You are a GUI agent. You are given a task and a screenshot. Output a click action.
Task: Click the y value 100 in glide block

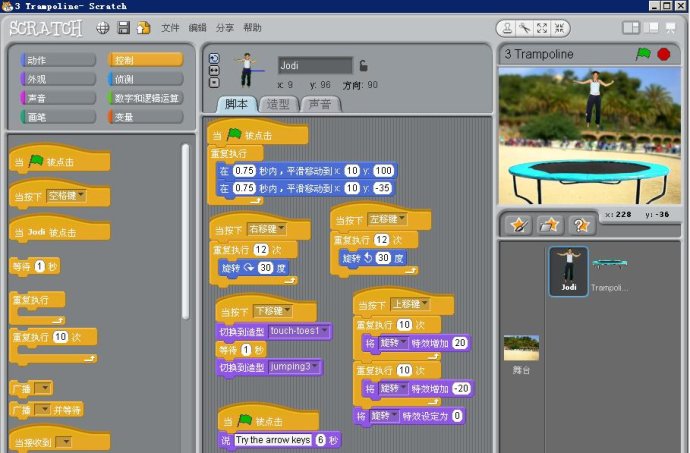coord(383,171)
